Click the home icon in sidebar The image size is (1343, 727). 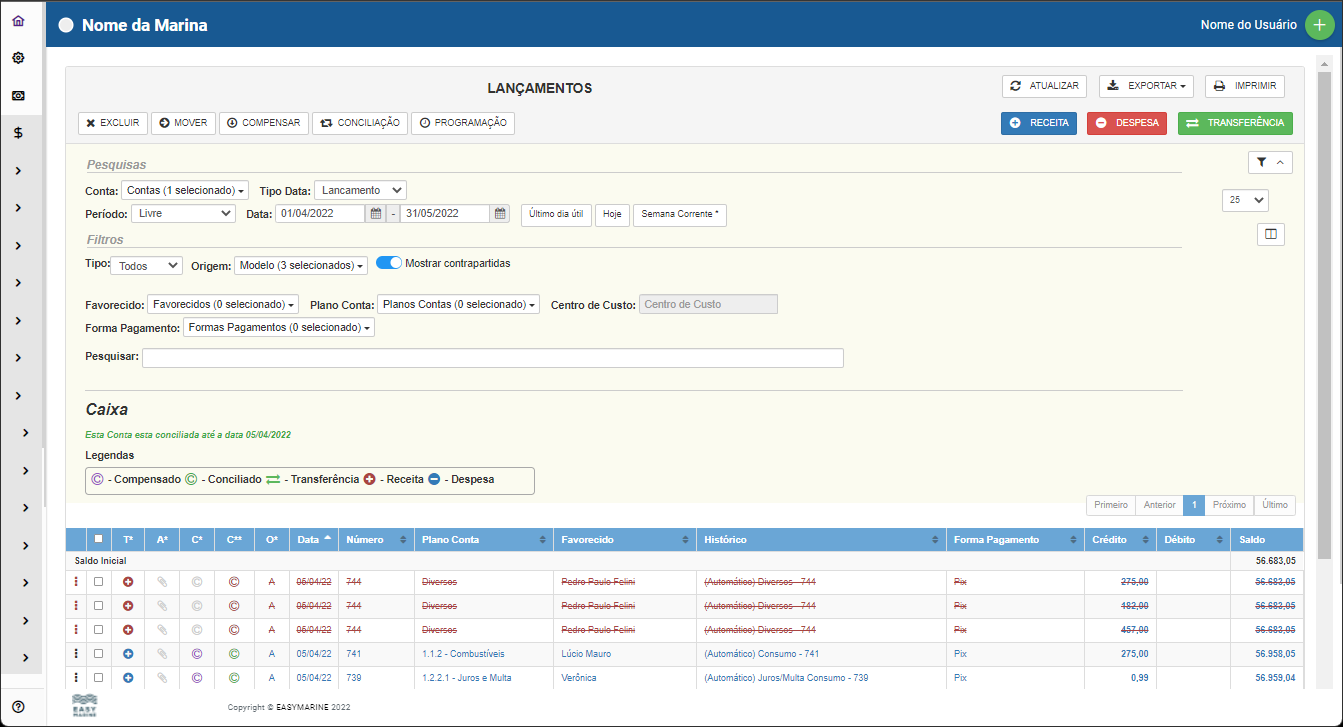[x=18, y=21]
